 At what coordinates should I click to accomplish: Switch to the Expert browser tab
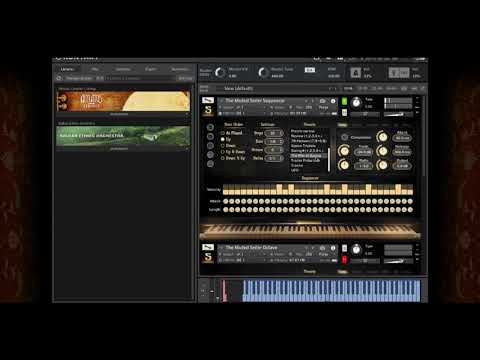(x=151, y=69)
